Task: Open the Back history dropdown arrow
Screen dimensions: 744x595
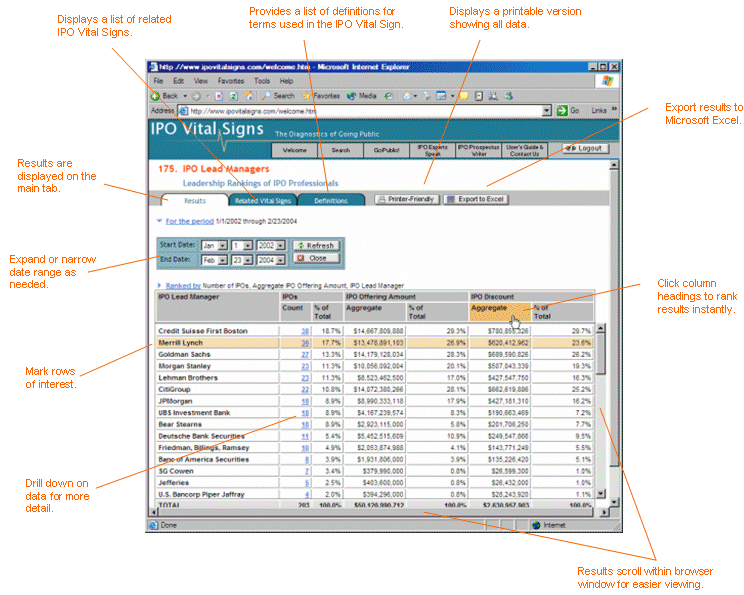Action: [x=185, y=96]
